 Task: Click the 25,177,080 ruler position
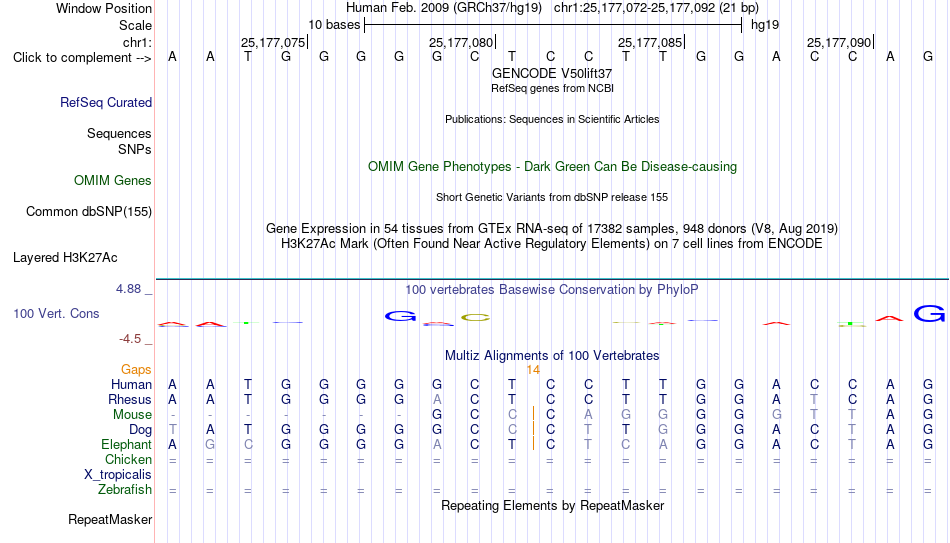461,42
